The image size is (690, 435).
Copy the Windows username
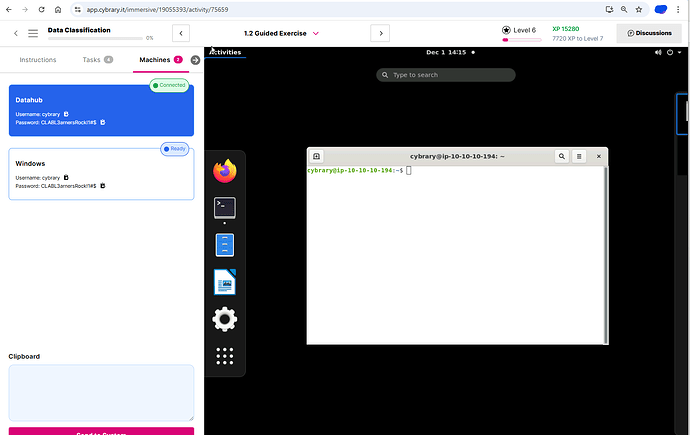66,177
